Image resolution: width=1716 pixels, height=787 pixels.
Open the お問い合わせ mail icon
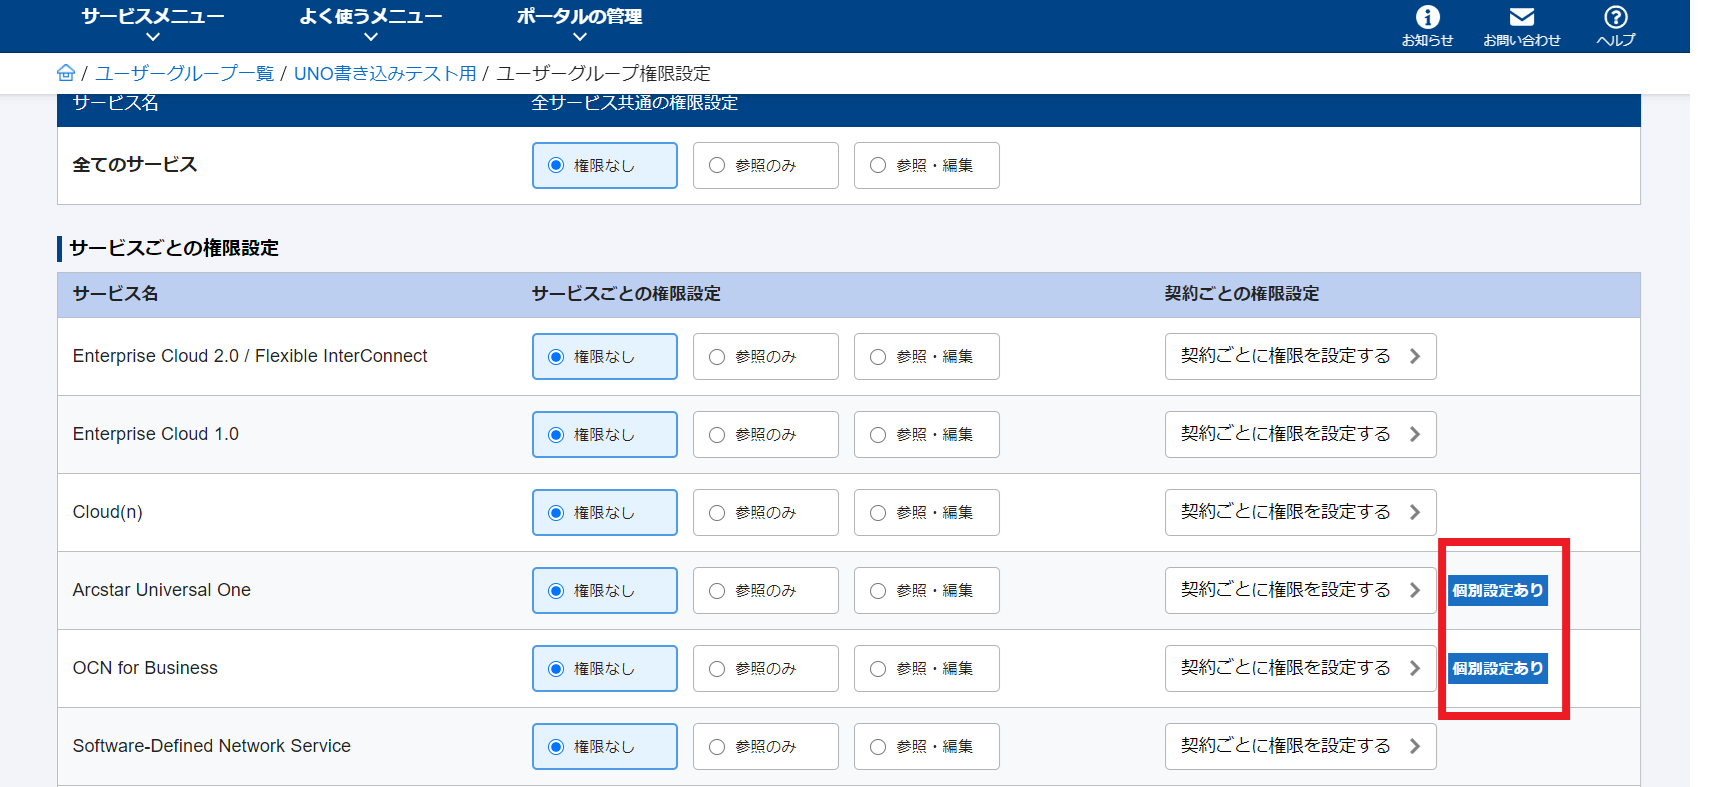click(x=1521, y=26)
